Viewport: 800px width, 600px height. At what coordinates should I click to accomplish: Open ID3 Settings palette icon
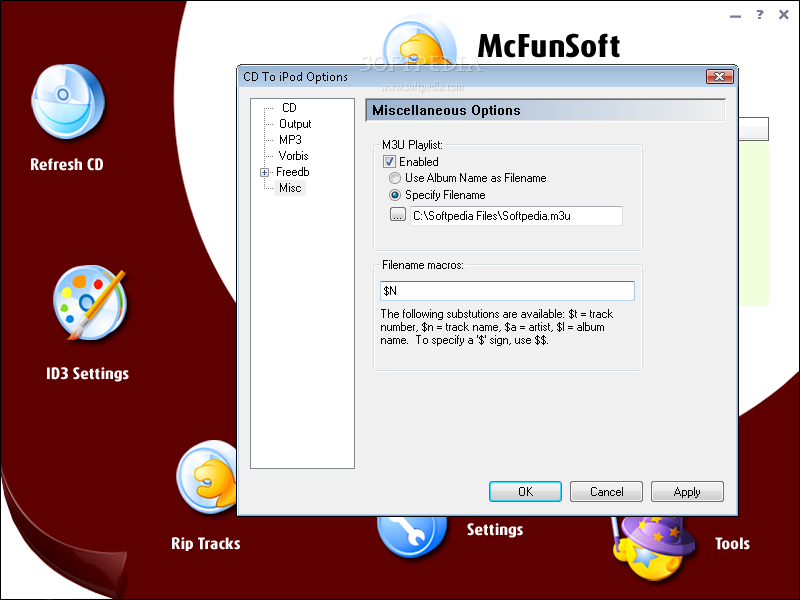coord(90,303)
